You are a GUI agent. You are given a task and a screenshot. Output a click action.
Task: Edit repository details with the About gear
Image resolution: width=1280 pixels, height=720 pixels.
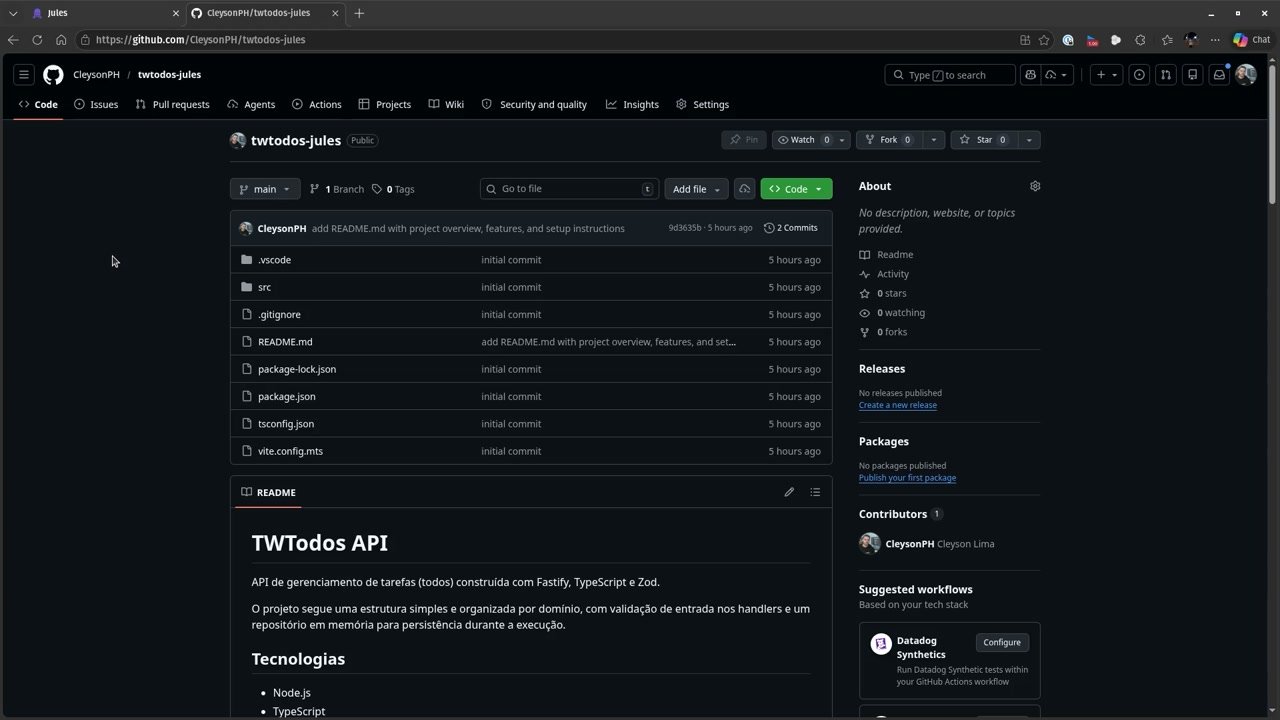1035,186
